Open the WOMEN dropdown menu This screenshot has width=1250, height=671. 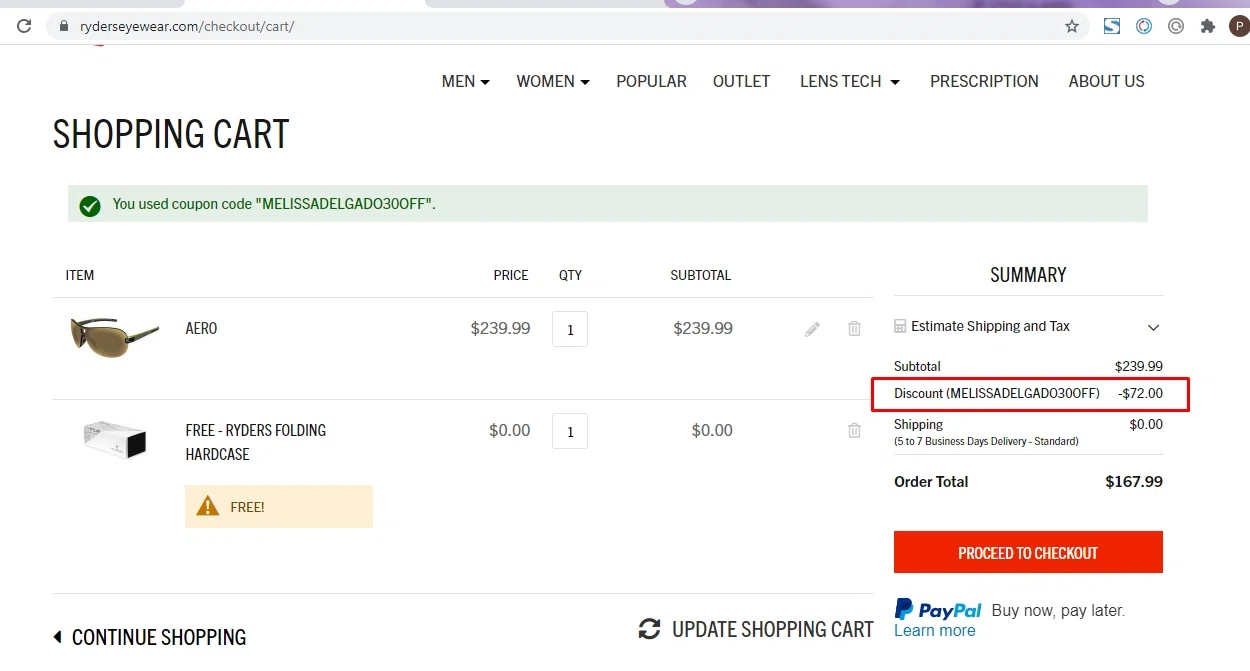(x=553, y=81)
